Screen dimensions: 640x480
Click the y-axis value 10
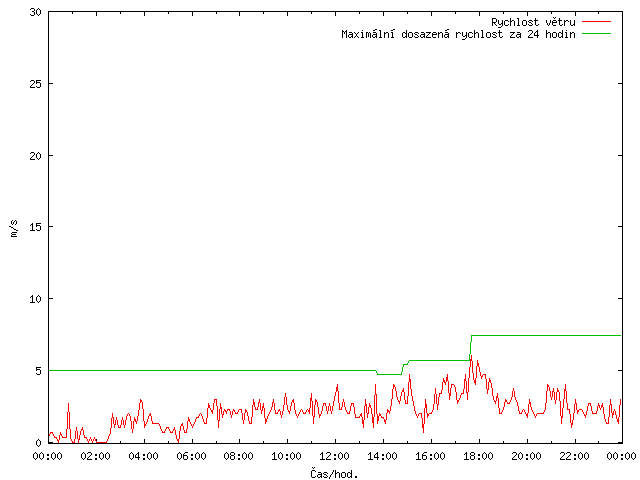tap(36, 299)
